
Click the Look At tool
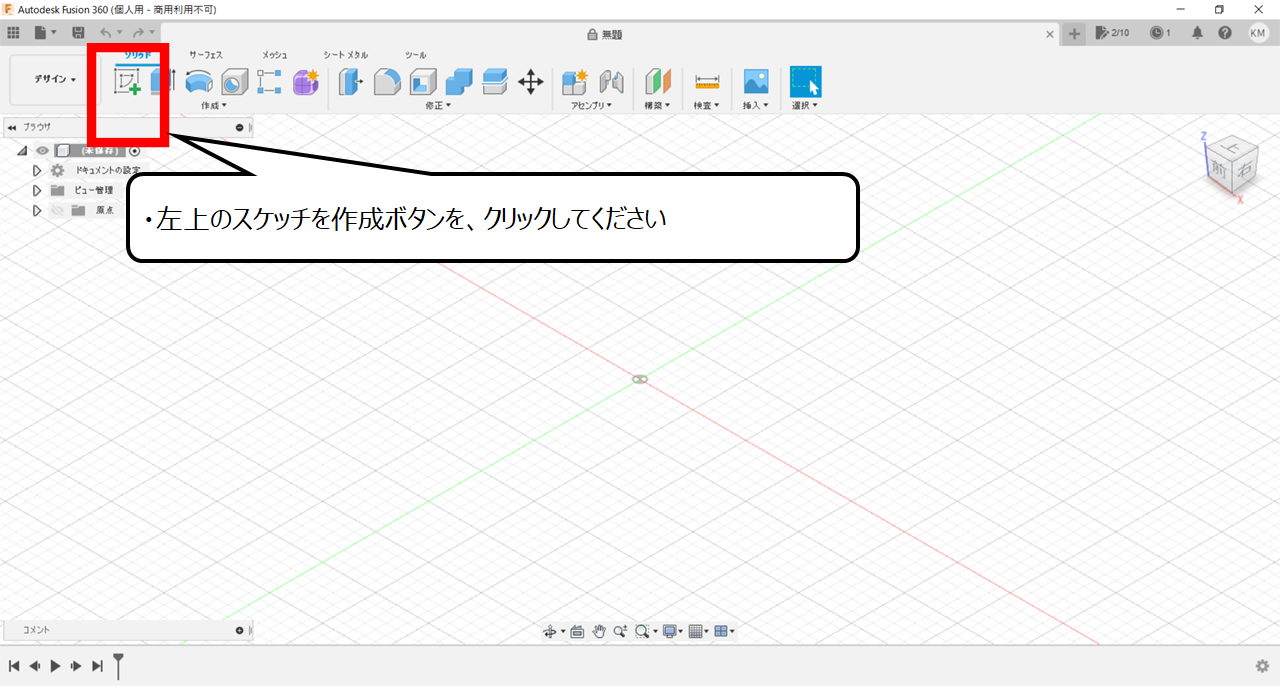pos(577,631)
